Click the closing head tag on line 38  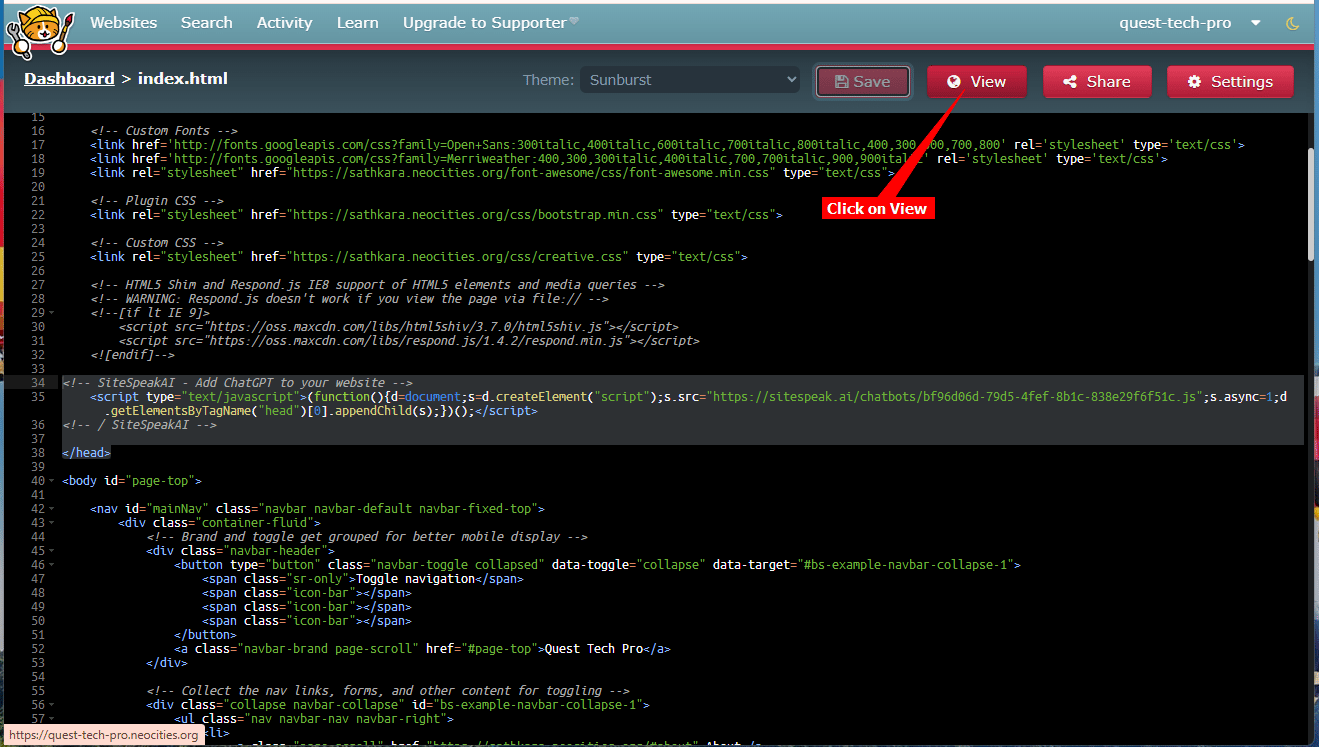[86, 453]
